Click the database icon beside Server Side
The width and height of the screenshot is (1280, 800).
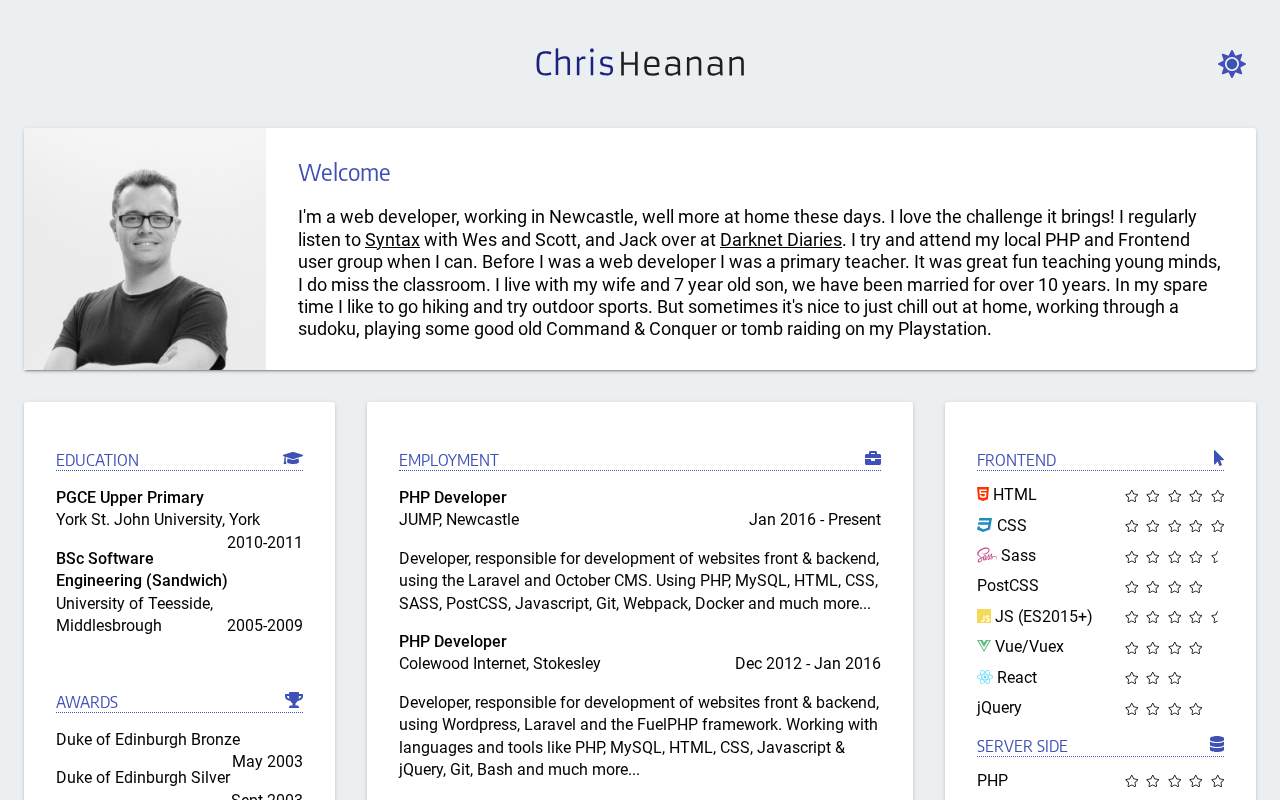tap(1217, 744)
